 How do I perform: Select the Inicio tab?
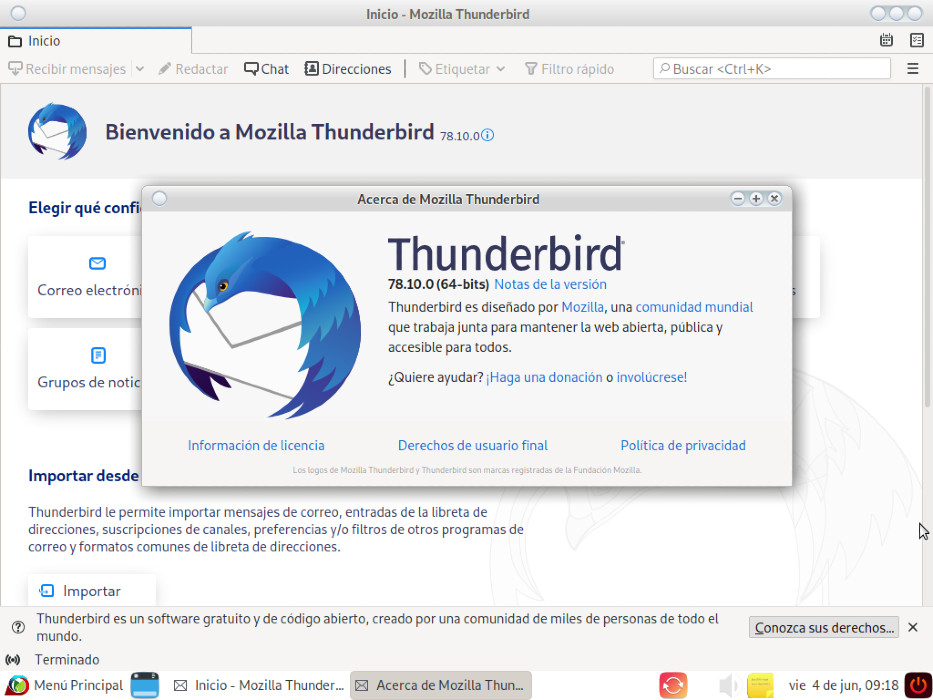(96, 41)
